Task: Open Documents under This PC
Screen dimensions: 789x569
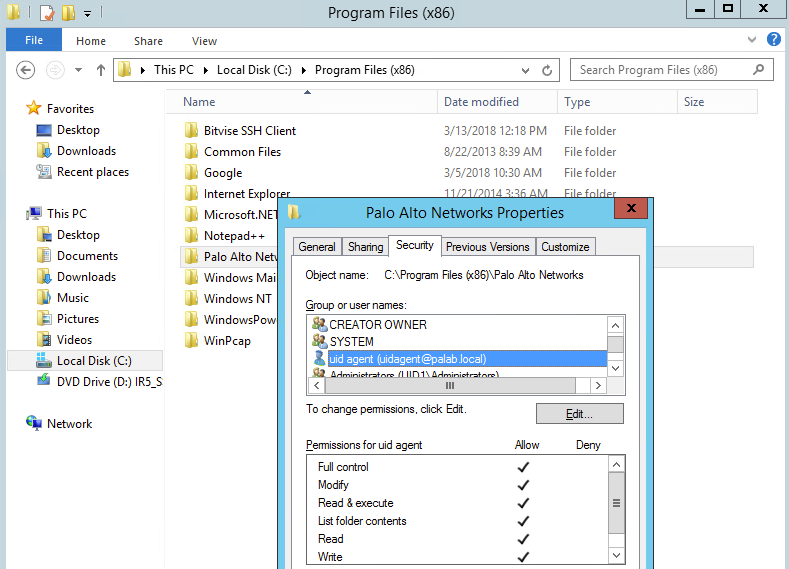Action: pos(87,256)
